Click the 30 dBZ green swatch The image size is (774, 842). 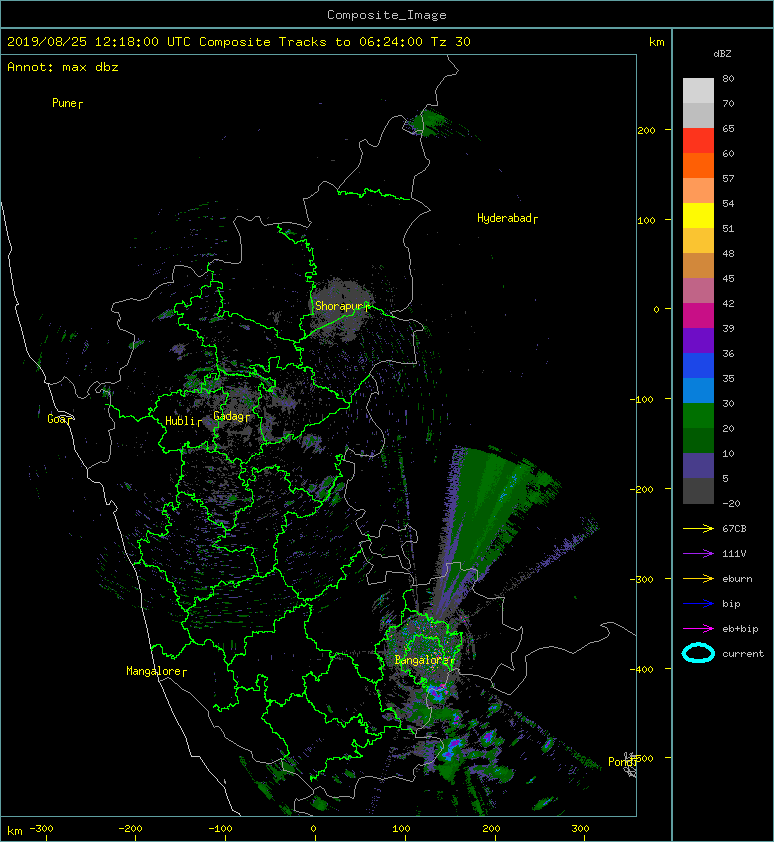[698, 416]
